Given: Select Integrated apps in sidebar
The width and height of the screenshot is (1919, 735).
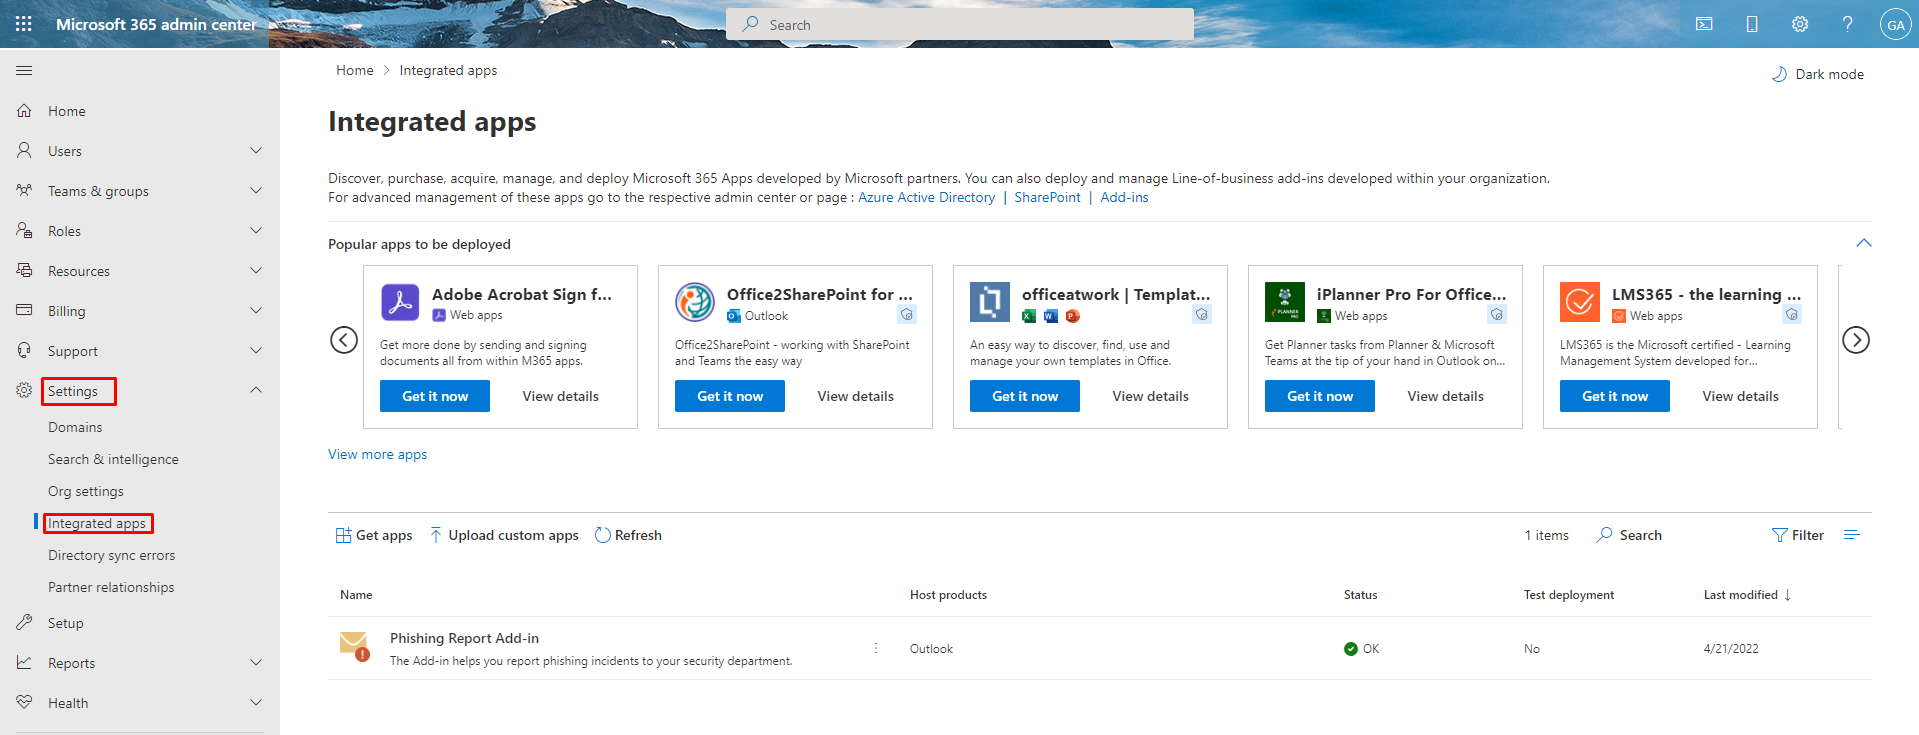Looking at the screenshot, I should pyautogui.click(x=97, y=523).
